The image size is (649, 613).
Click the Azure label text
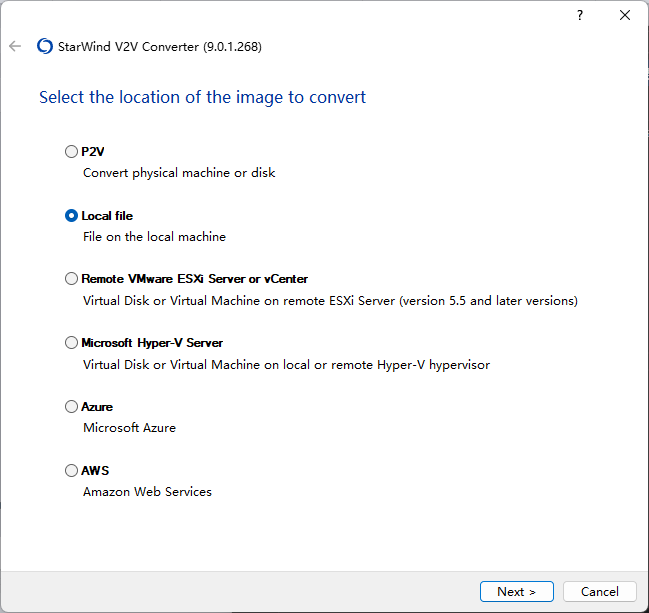(x=97, y=406)
